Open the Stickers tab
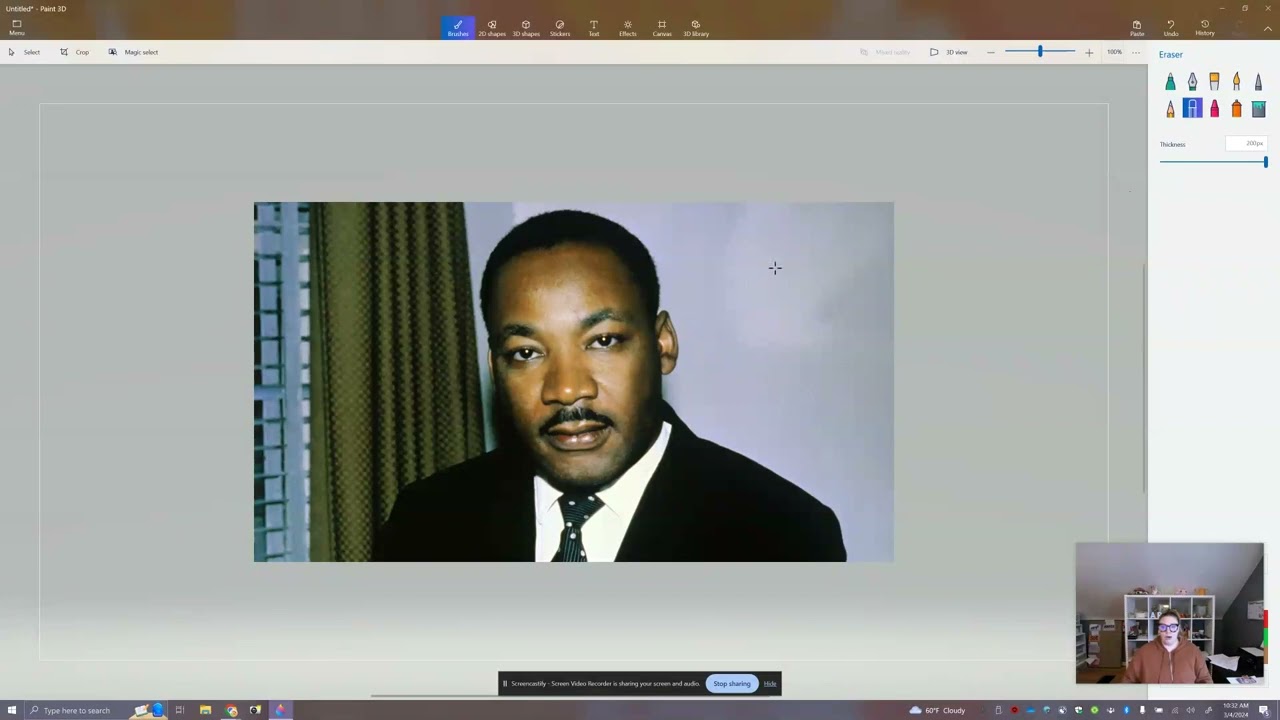Image resolution: width=1280 pixels, height=720 pixels. point(560,28)
